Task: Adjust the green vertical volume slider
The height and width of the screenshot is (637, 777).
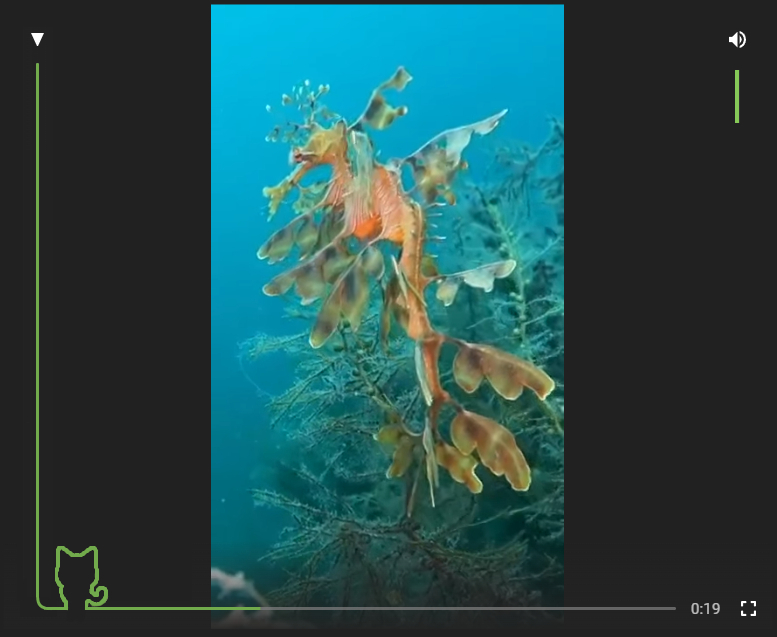Action: 737,96
